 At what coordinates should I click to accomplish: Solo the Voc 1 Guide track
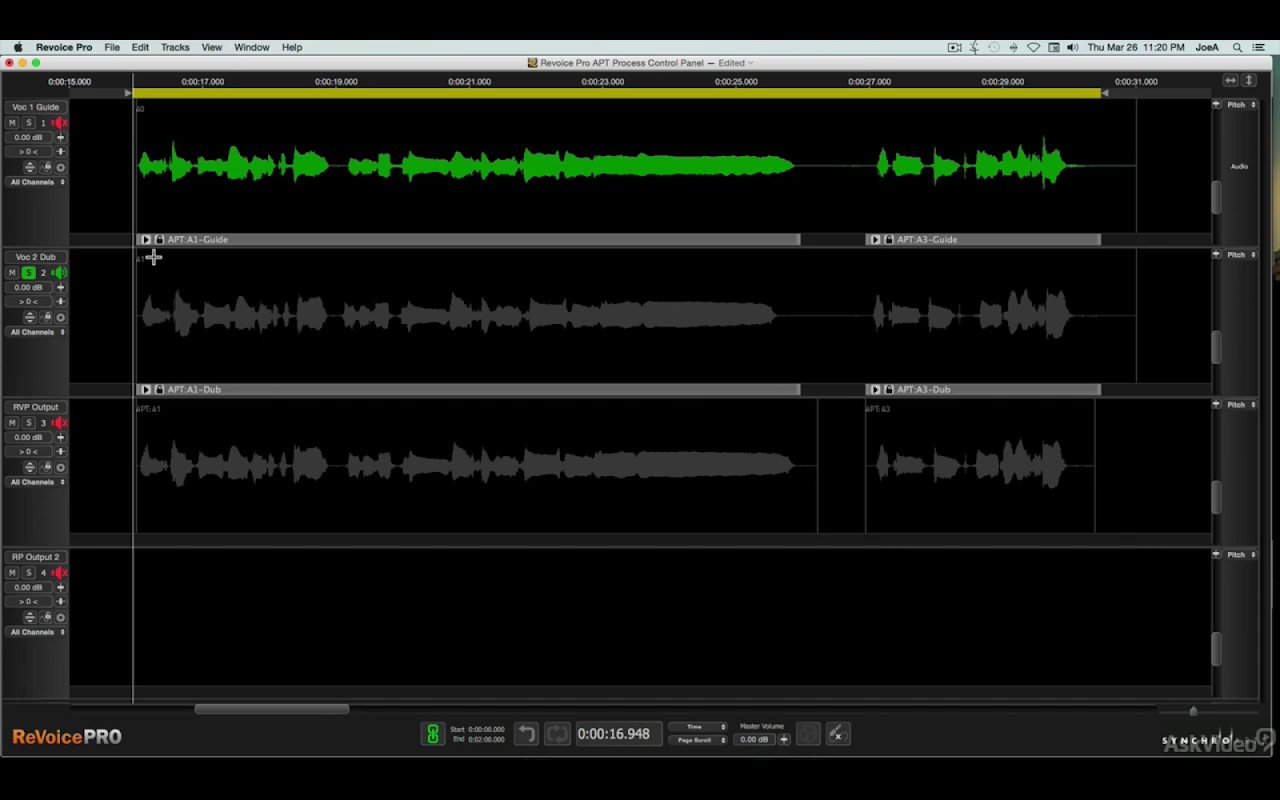29,122
